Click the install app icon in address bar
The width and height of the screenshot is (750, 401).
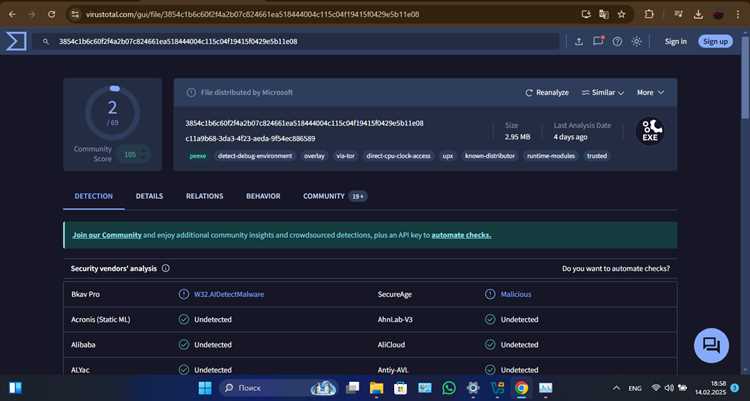586,14
